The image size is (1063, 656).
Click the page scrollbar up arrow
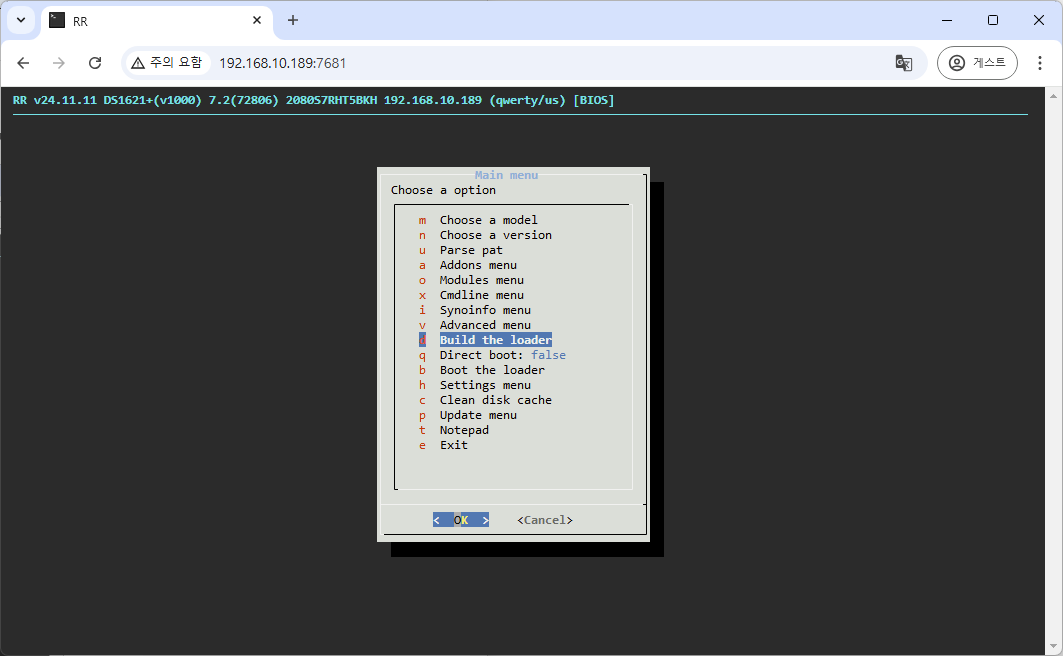click(1054, 96)
